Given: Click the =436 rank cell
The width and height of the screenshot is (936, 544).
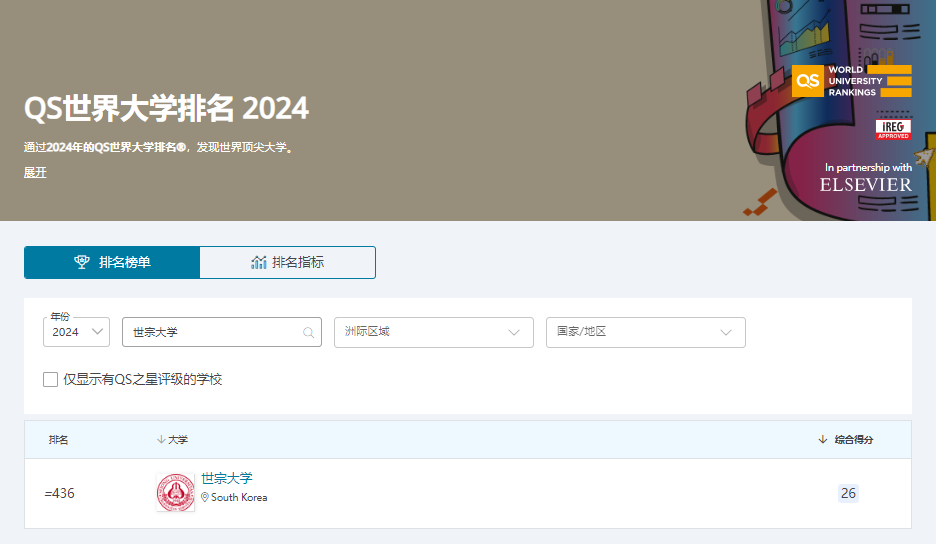Looking at the screenshot, I should (60, 493).
